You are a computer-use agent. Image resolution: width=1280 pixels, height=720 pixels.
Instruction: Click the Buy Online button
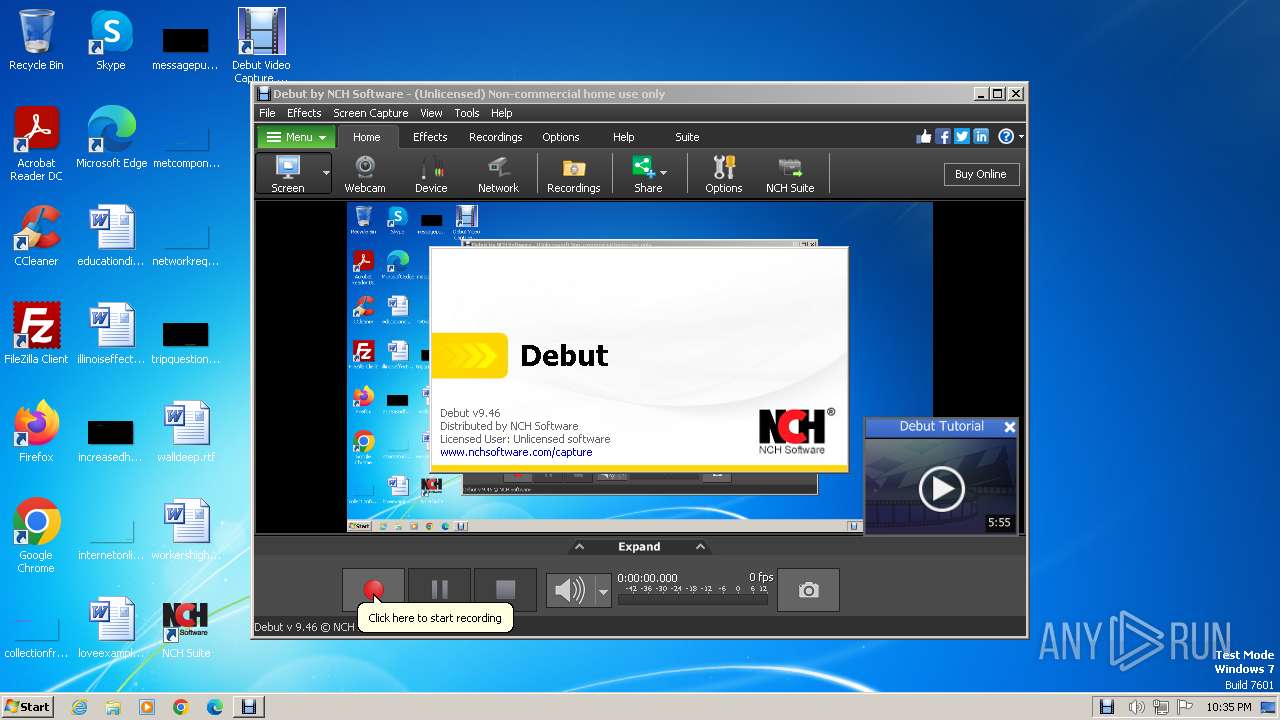click(980, 174)
